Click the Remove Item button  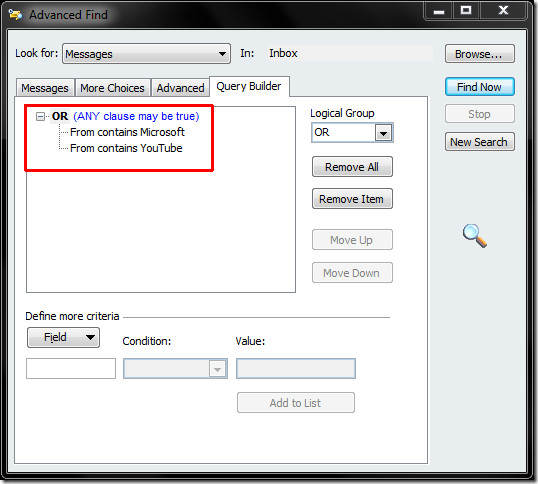(x=352, y=199)
